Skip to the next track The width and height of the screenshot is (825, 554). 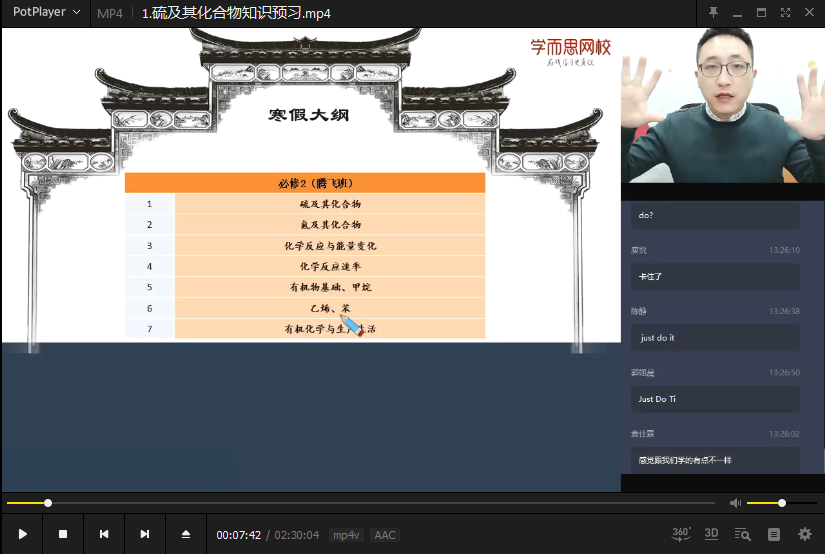pyautogui.click(x=145, y=534)
